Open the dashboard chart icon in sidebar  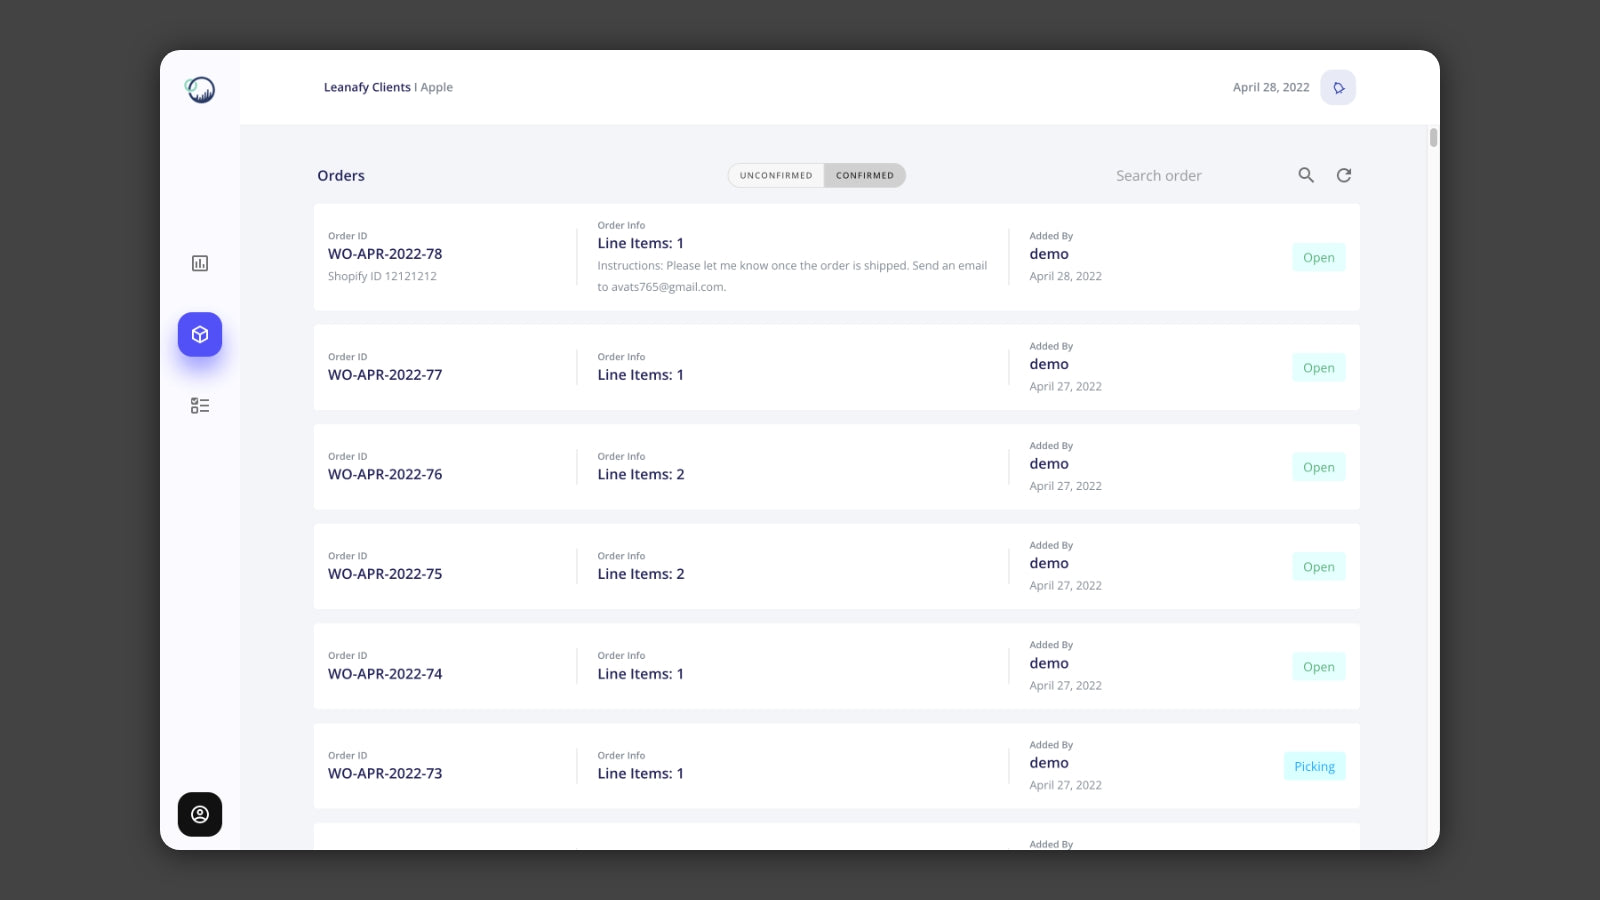coord(200,263)
